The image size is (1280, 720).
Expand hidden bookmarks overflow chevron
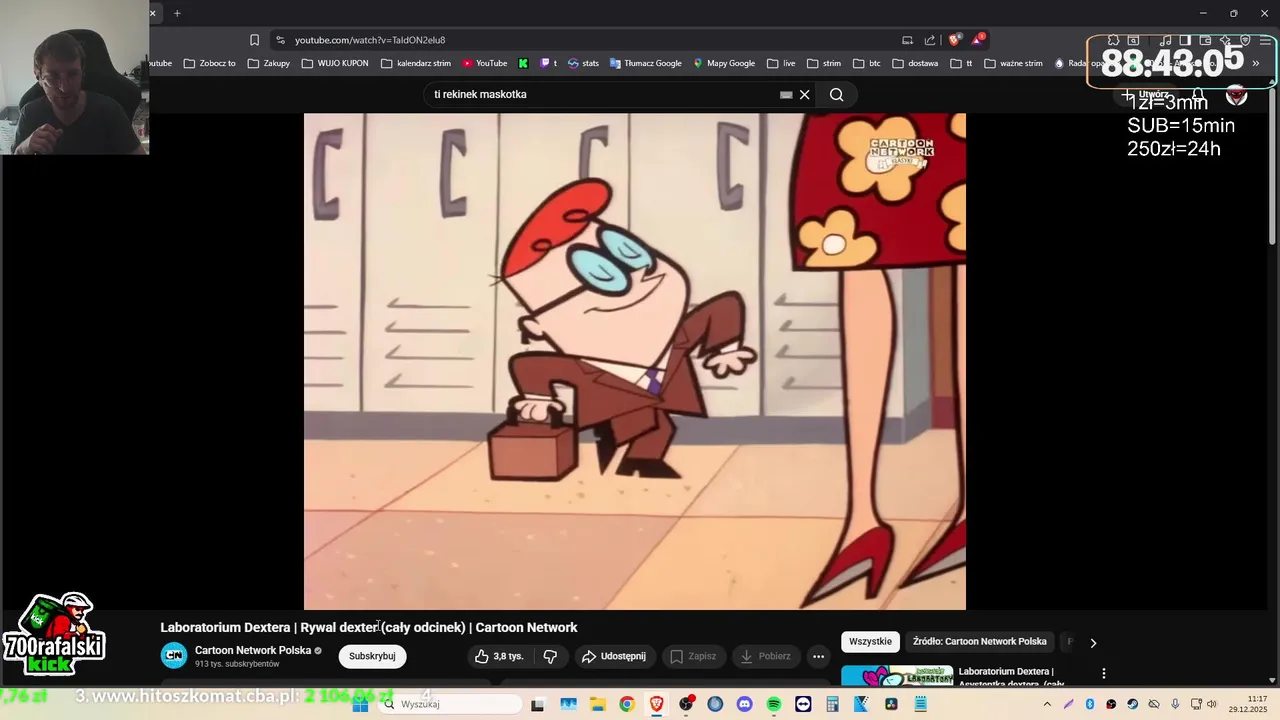(x=1255, y=63)
